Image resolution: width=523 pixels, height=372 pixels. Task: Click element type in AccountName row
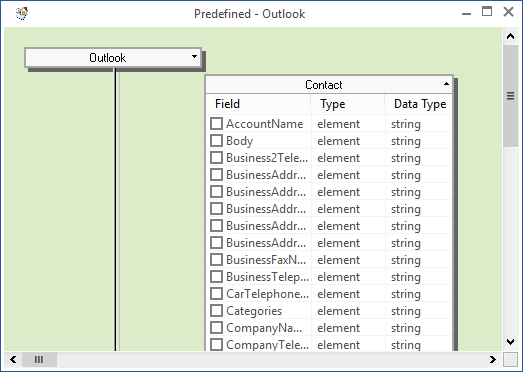tap(339, 124)
